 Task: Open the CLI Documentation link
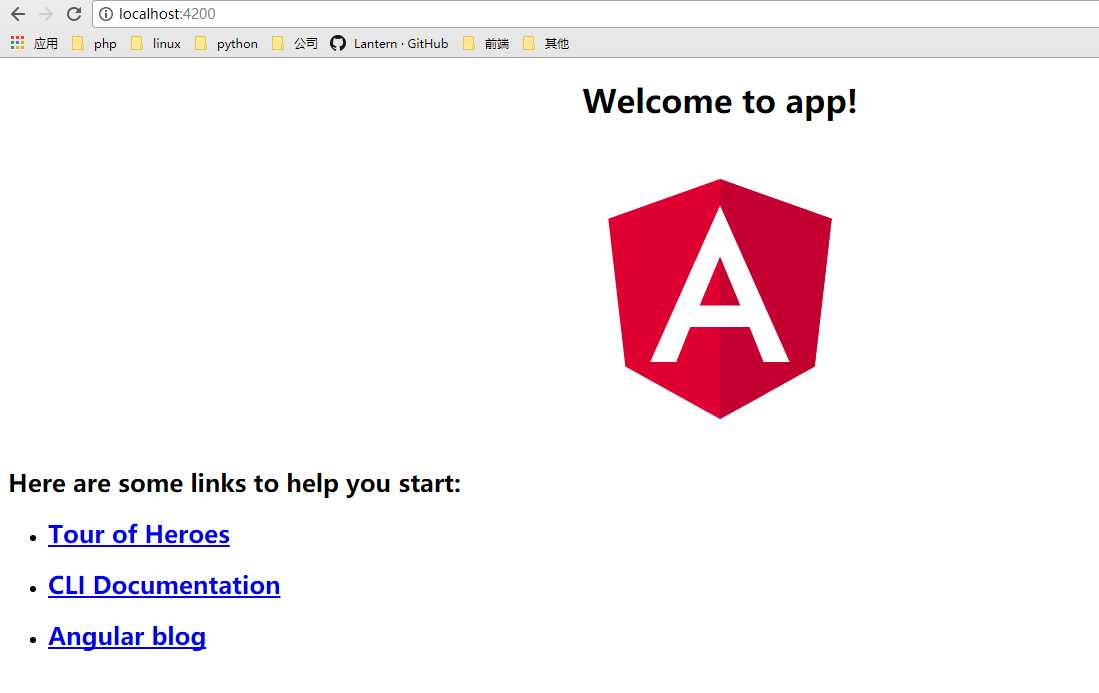(x=164, y=586)
